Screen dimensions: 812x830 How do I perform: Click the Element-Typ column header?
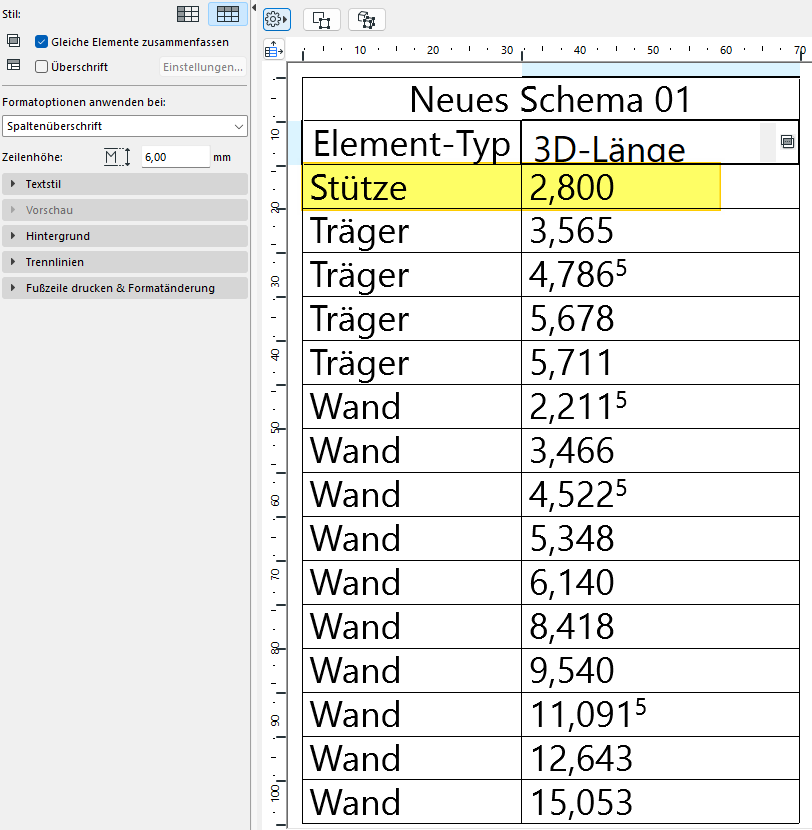click(x=411, y=144)
